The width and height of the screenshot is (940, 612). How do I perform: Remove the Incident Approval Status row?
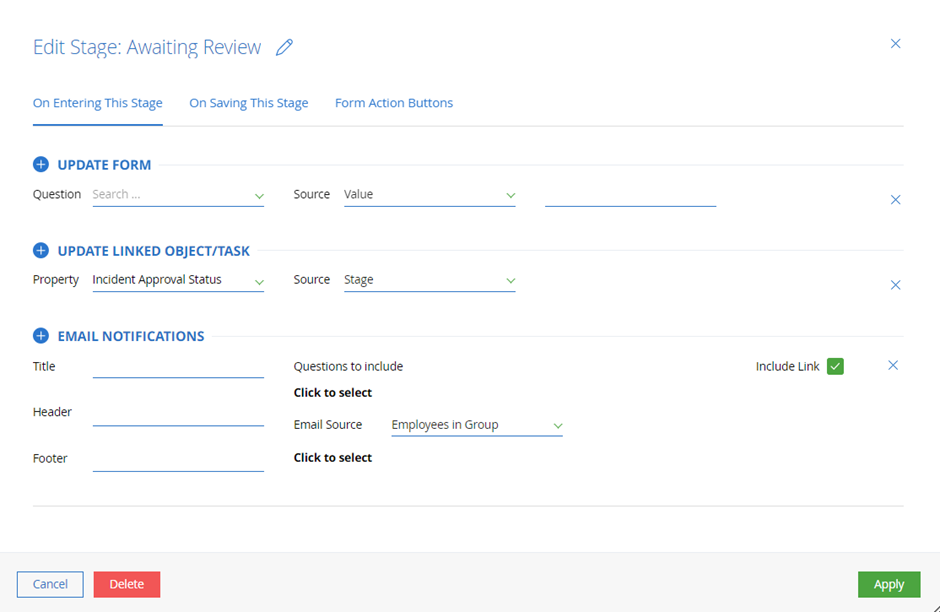pos(895,285)
